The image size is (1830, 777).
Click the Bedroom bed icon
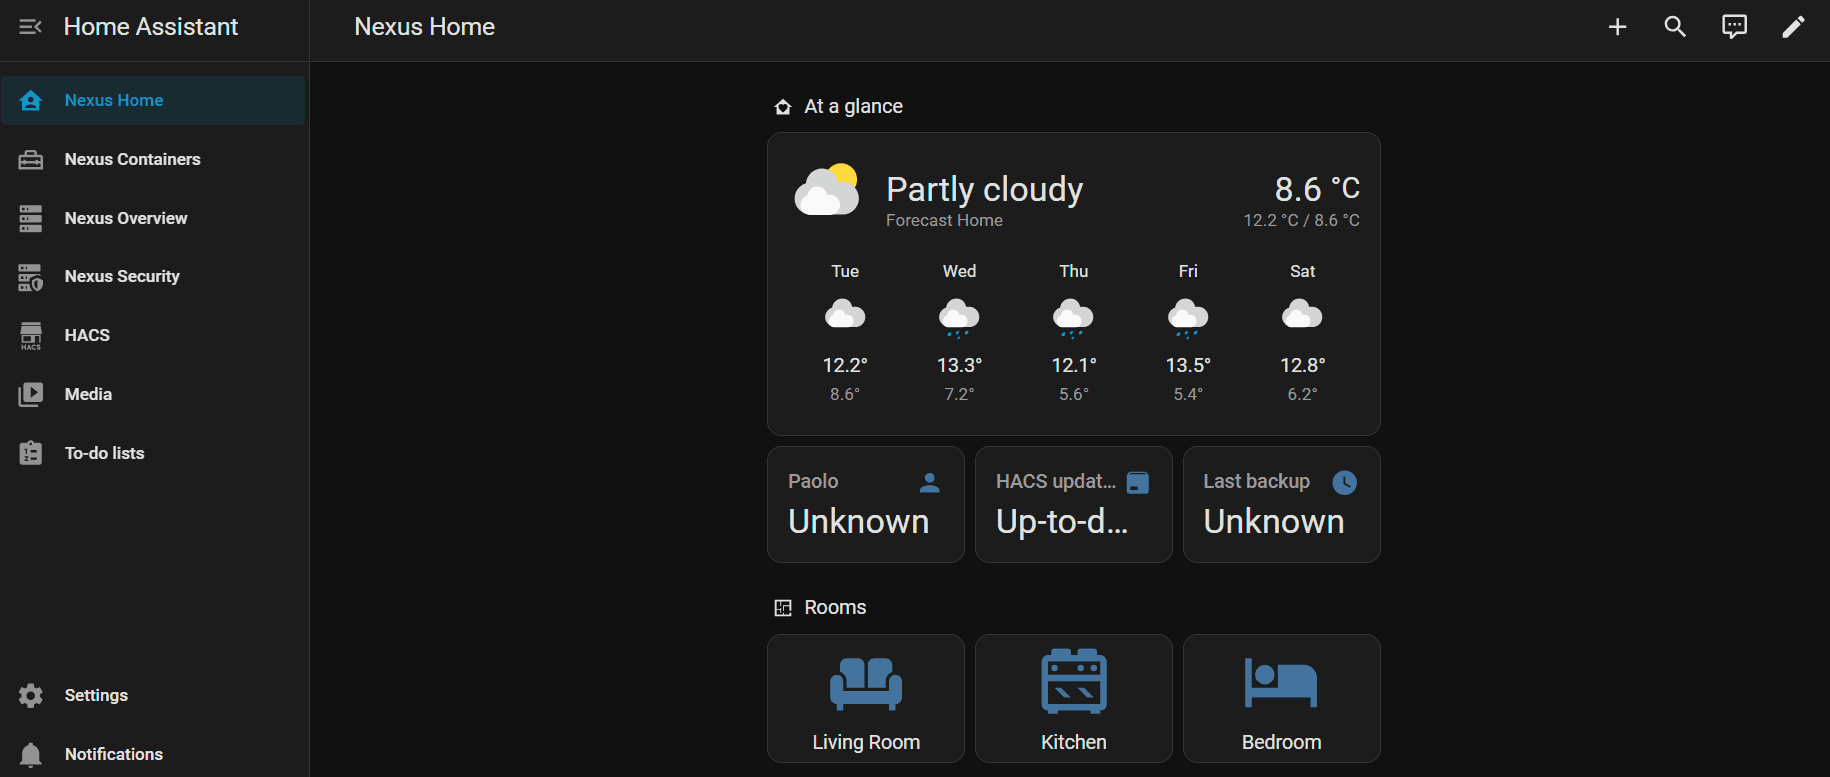1281,683
